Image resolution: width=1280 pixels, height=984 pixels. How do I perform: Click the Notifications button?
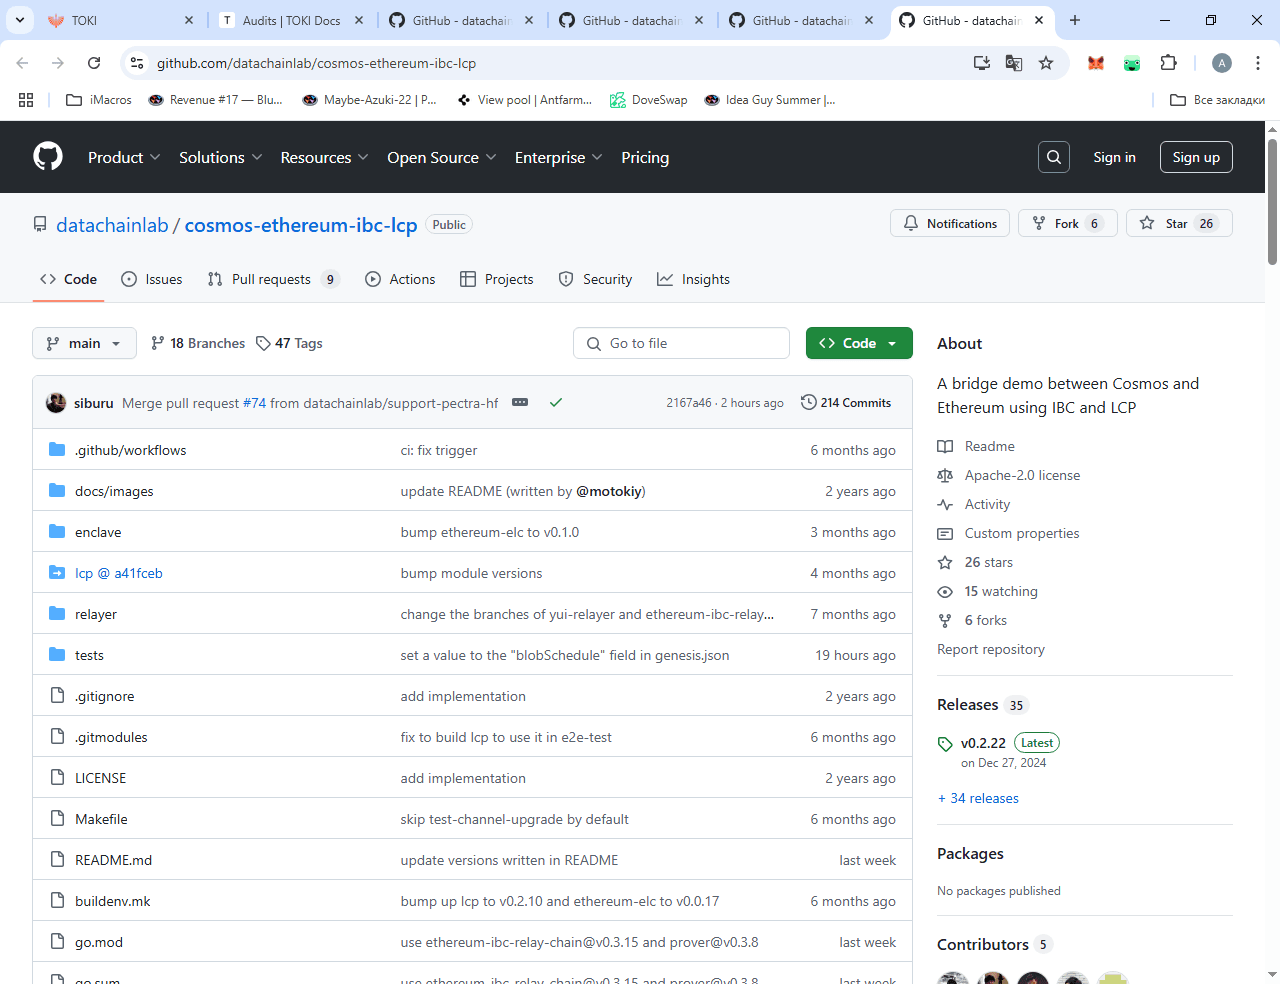point(950,223)
